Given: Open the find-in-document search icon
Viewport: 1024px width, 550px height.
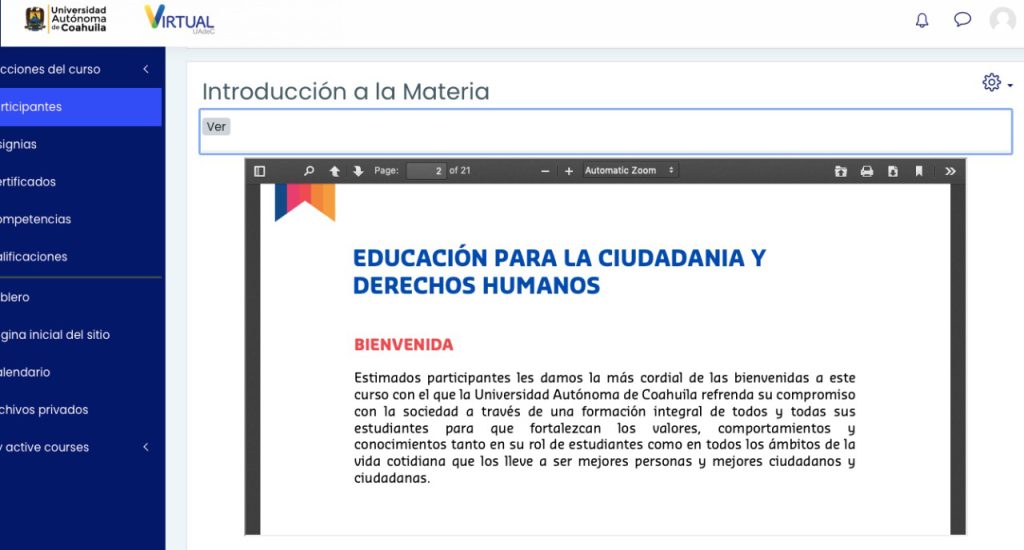Looking at the screenshot, I should (x=309, y=171).
